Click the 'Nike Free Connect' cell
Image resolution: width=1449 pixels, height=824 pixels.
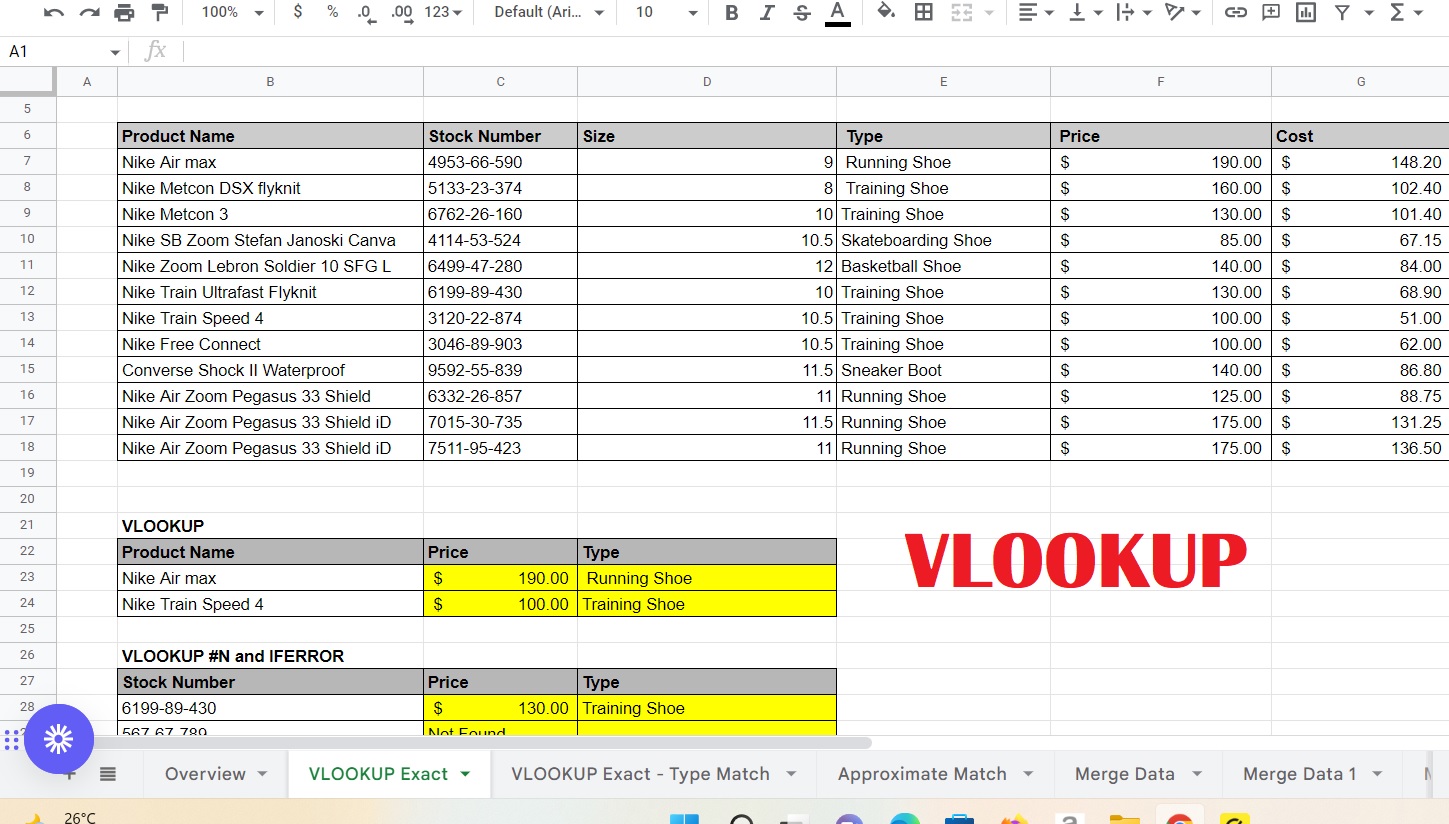pyautogui.click(x=270, y=344)
